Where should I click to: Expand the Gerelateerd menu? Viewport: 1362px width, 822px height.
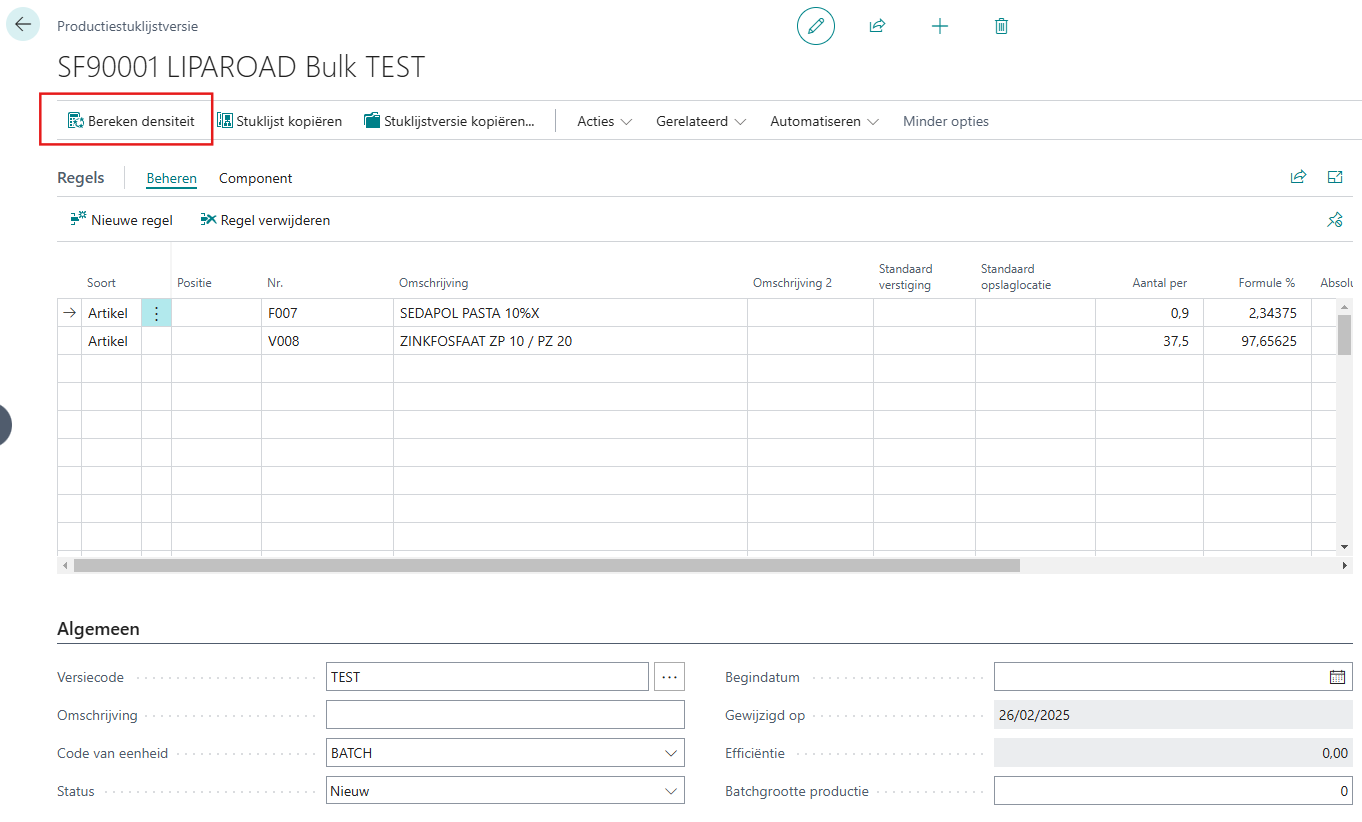[701, 121]
